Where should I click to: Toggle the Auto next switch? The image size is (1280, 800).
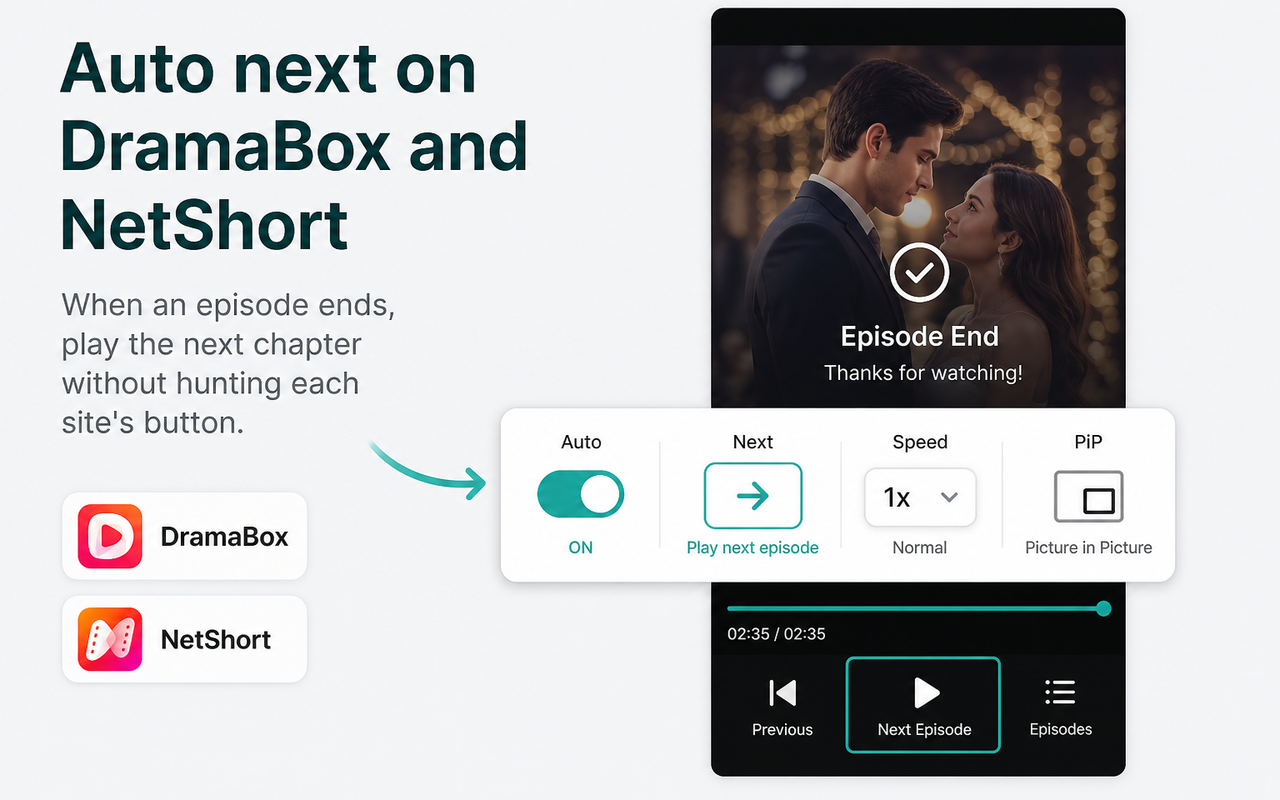pos(580,496)
